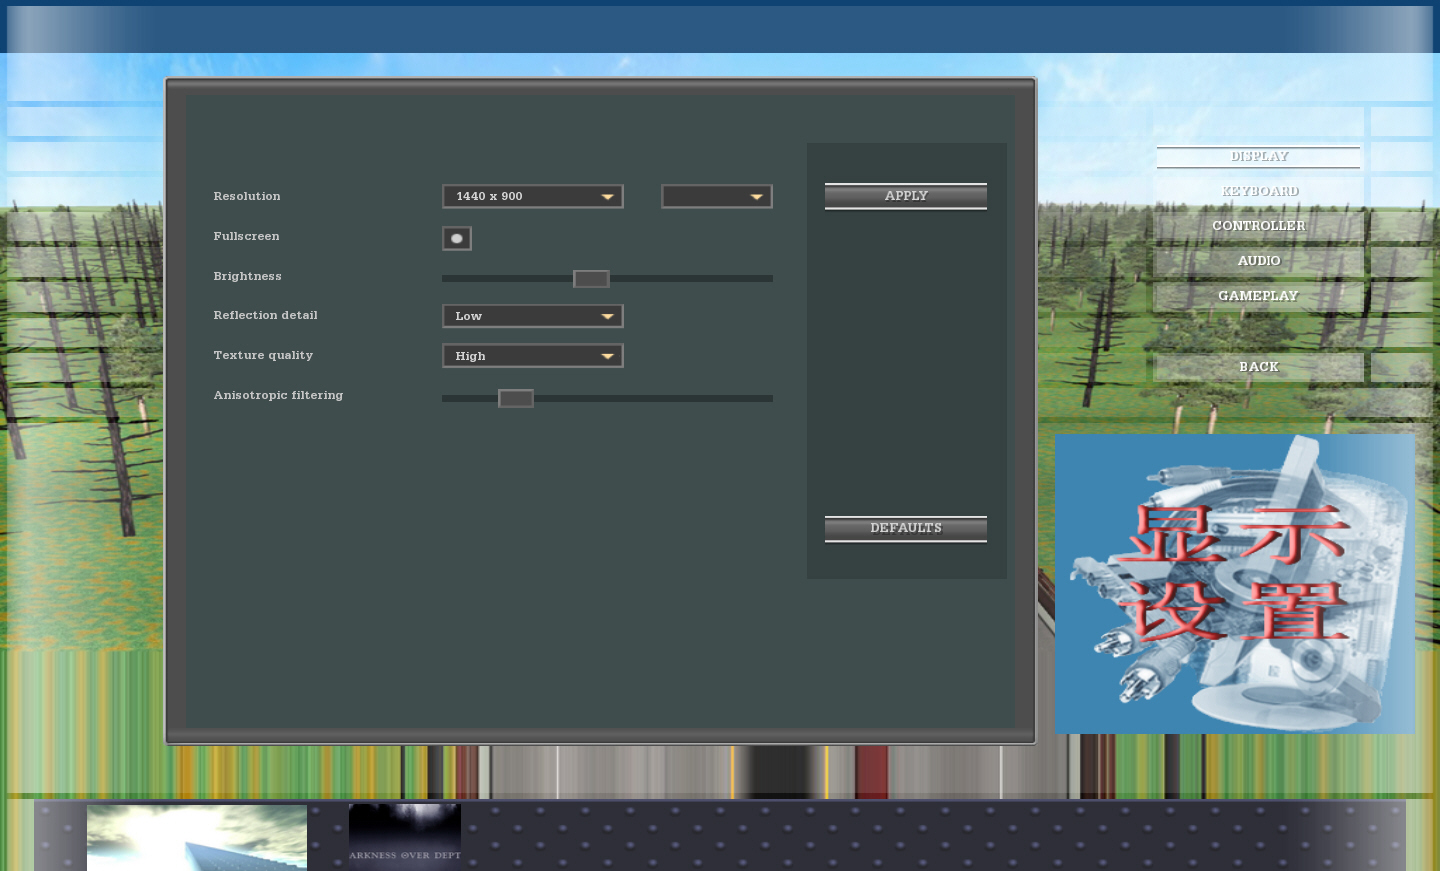
Task: Click the '1440 x 900' resolution value
Action: pyautogui.click(x=490, y=197)
